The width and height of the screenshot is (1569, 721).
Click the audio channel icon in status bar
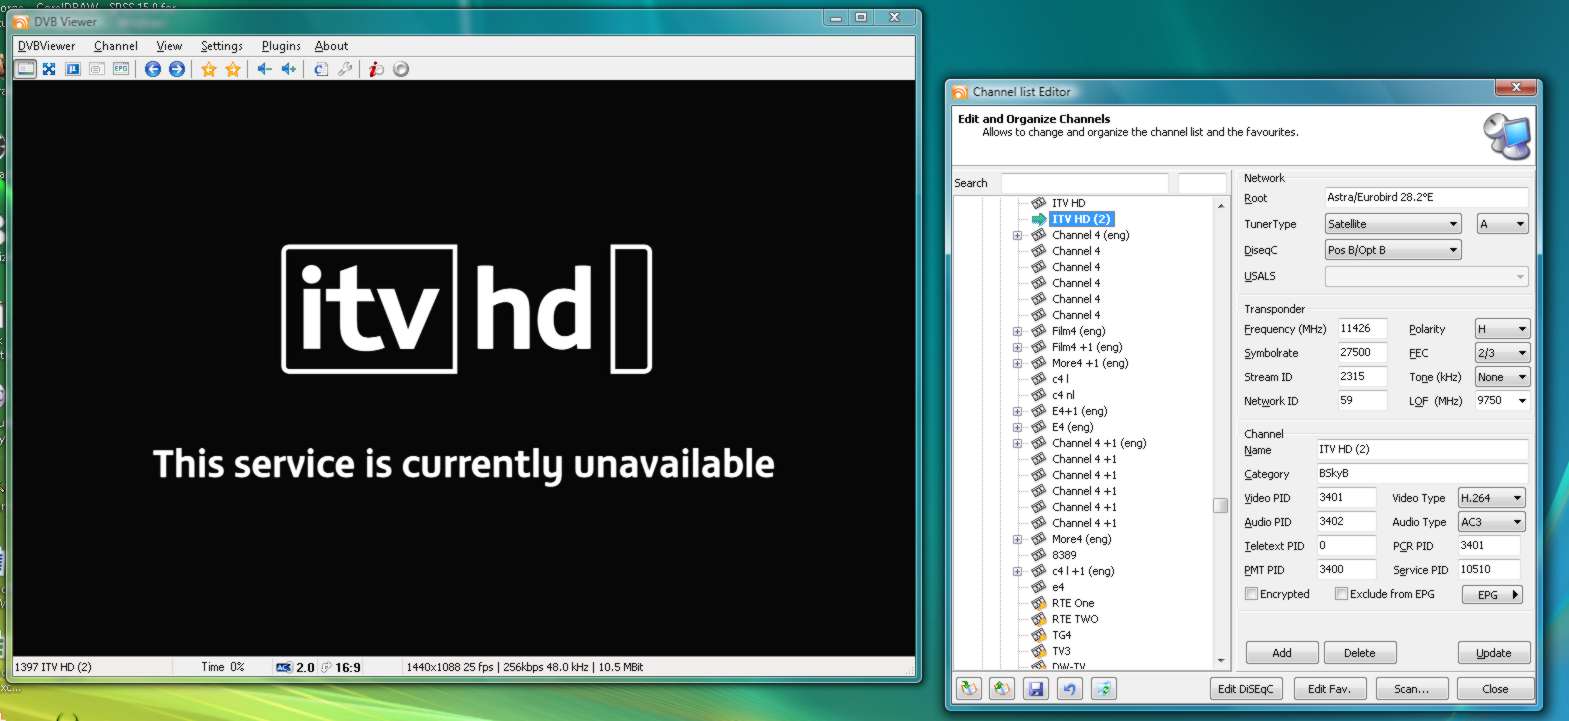[284, 667]
